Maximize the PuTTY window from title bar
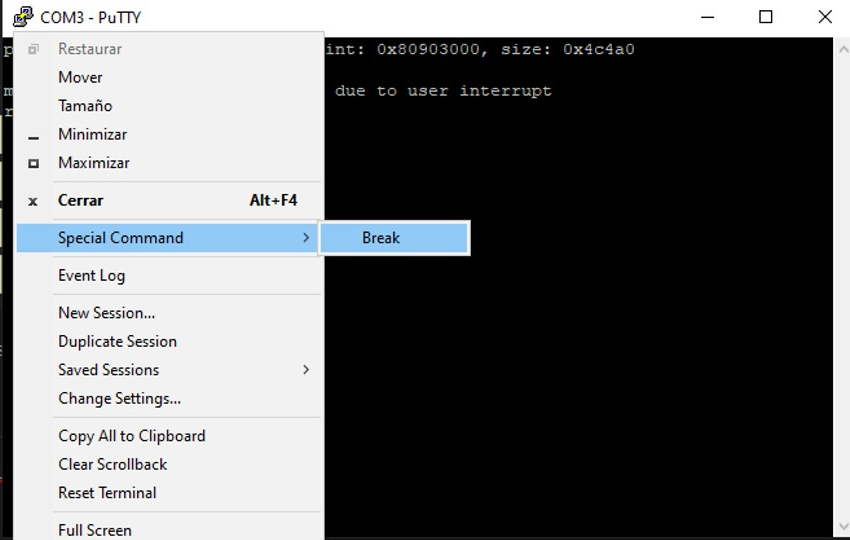 click(x=765, y=17)
